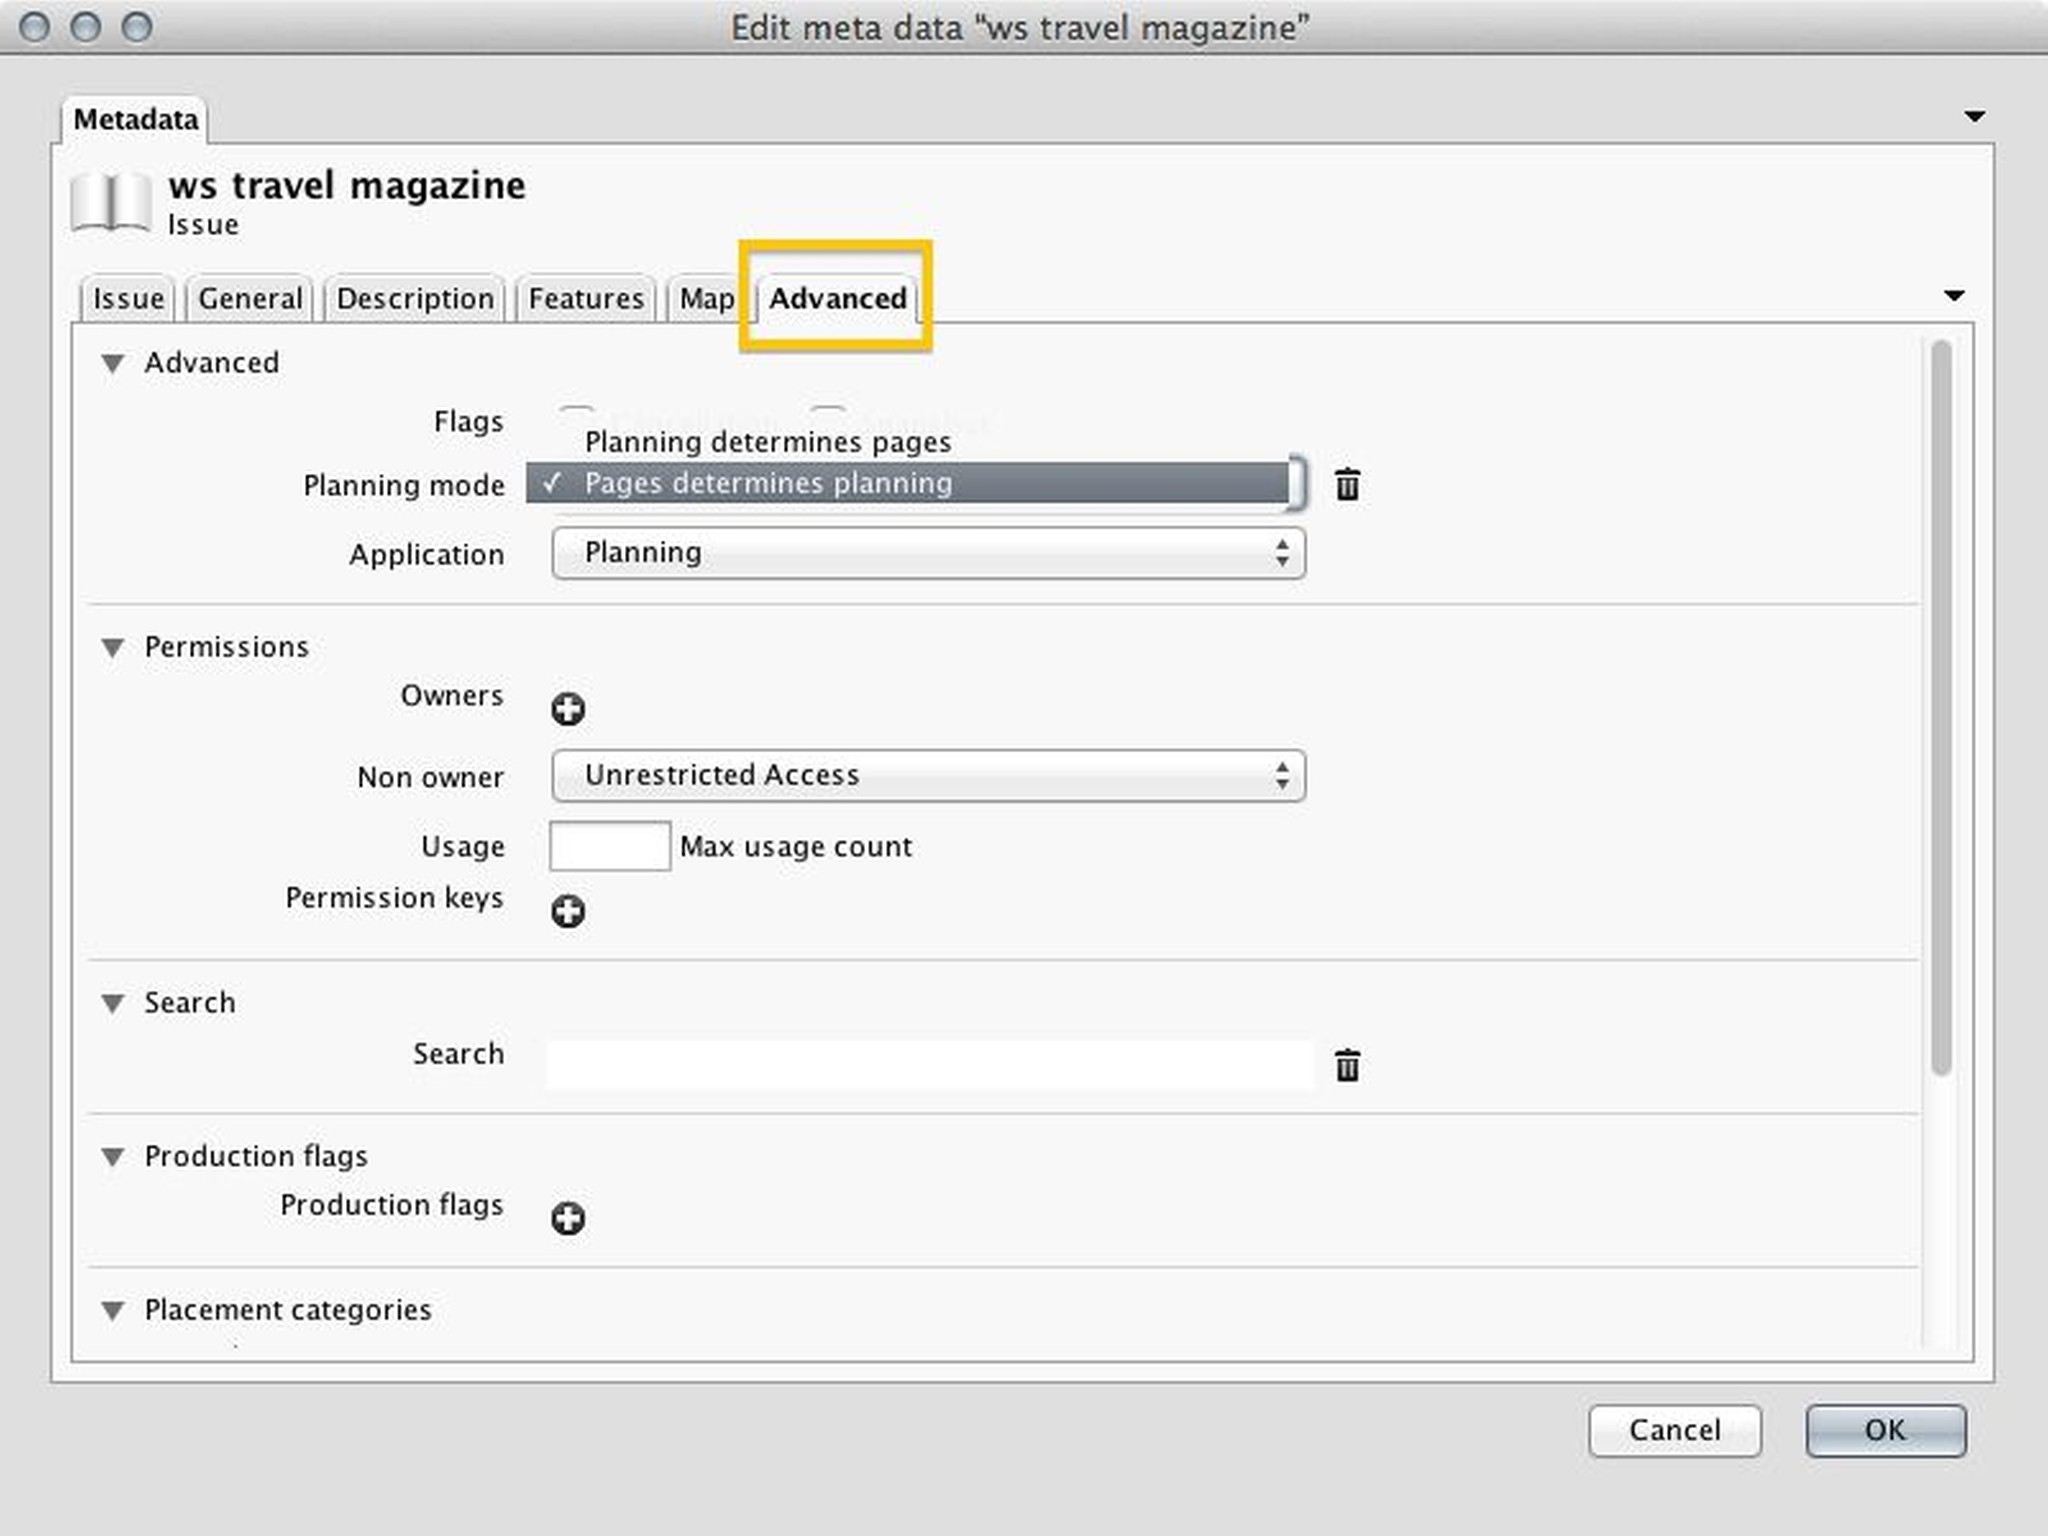Viewport: 2048px width, 1536px height.
Task: Click the Max usage count input field
Action: [x=609, y=846]
